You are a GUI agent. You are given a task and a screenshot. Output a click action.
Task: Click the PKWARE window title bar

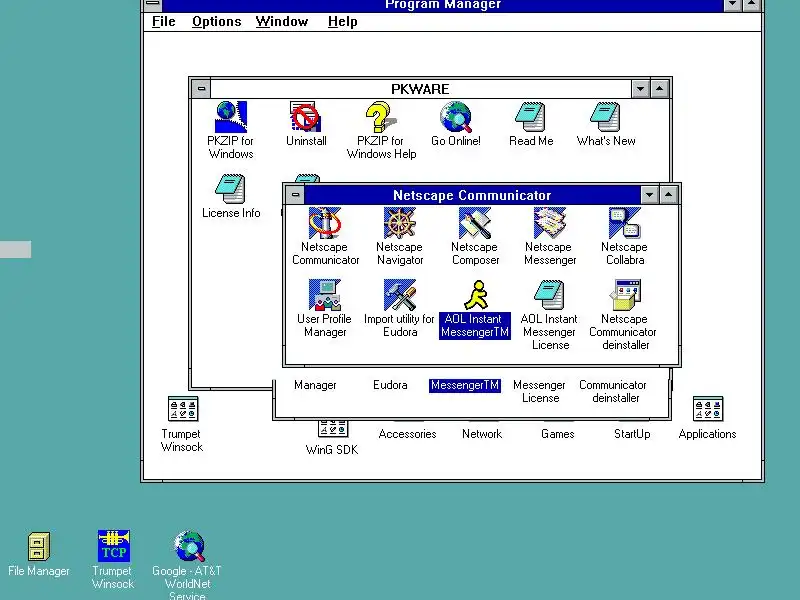tap(420, 89)
